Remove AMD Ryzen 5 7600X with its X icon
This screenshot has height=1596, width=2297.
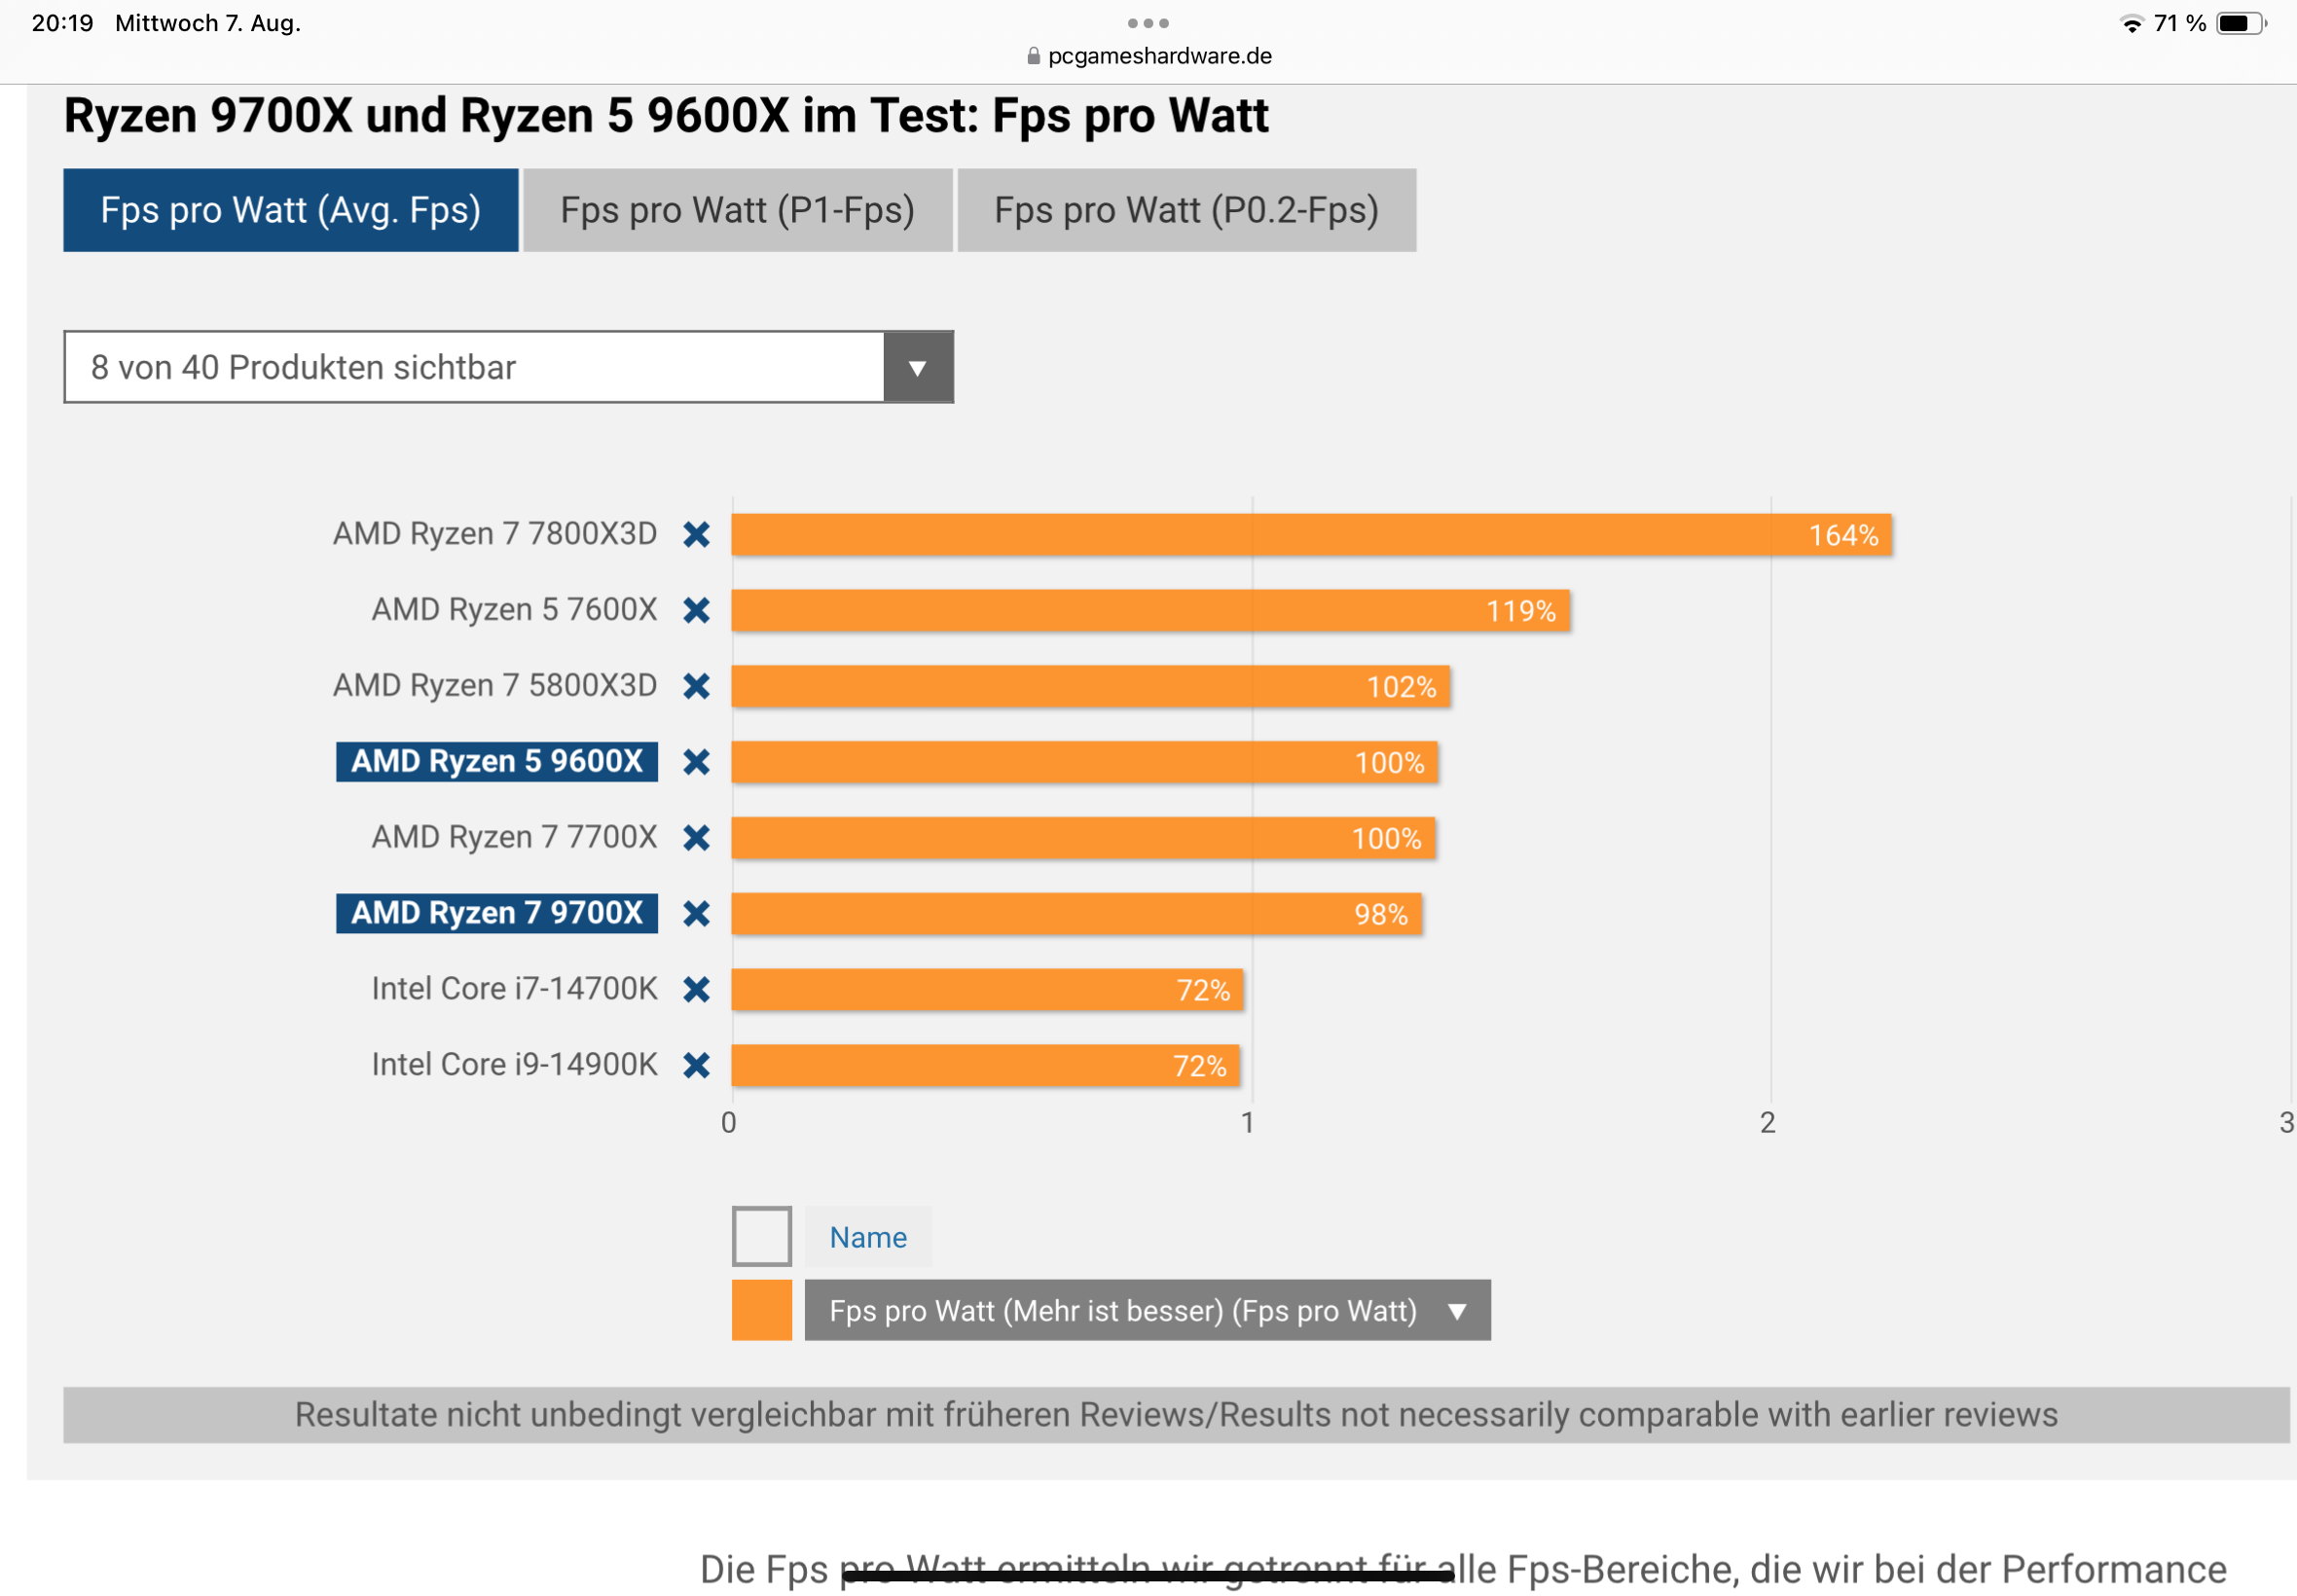[696, 610]
